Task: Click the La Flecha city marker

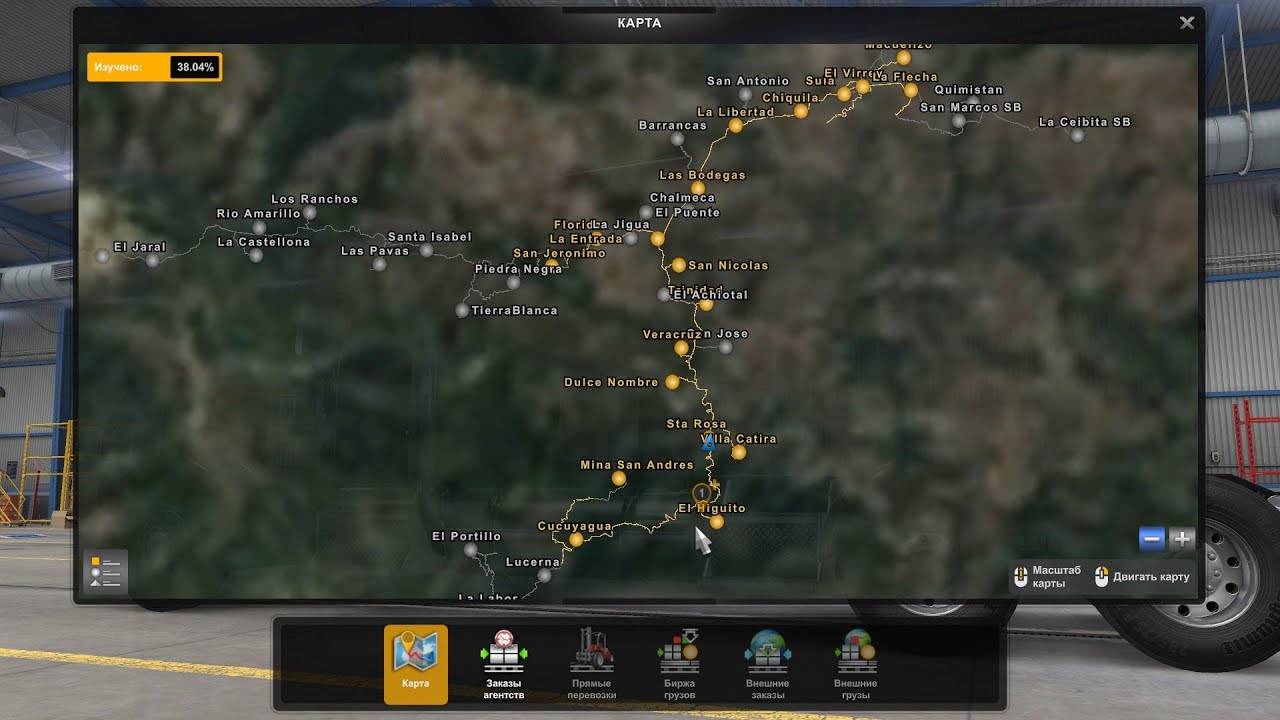Action: click(x=910, y=90)
